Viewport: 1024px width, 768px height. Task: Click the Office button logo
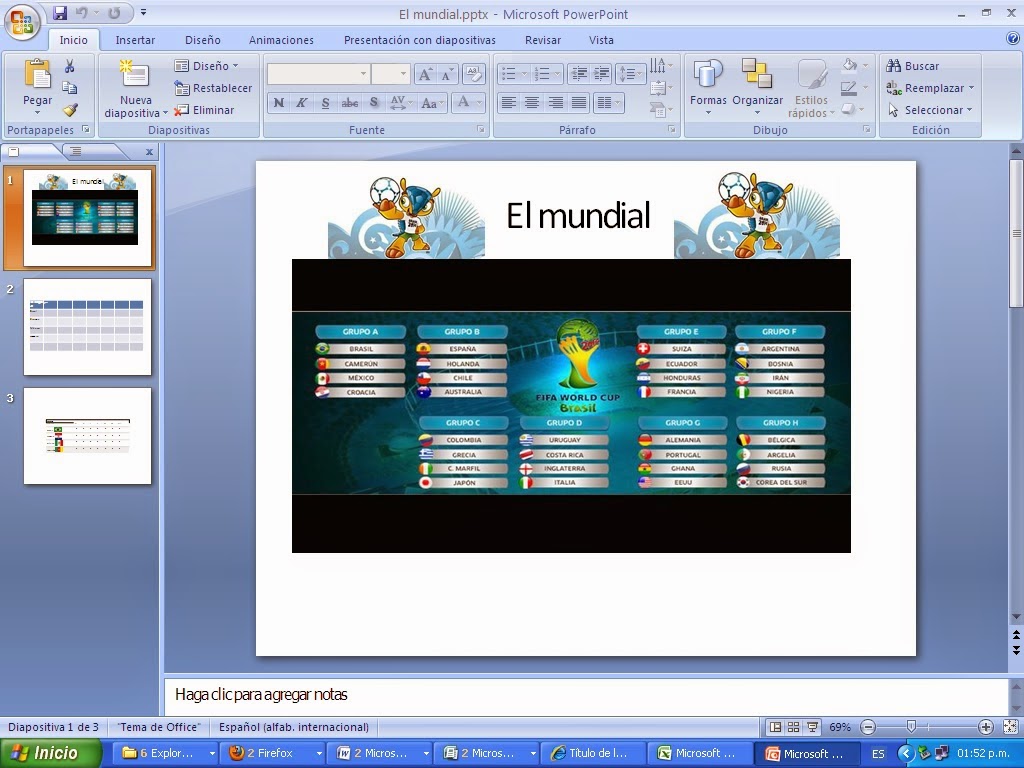[x=22, y=22]
